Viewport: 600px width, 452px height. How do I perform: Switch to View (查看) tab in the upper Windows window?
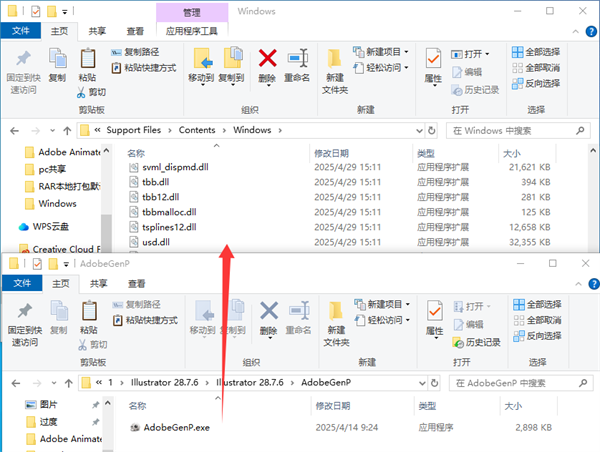[135, 31]
